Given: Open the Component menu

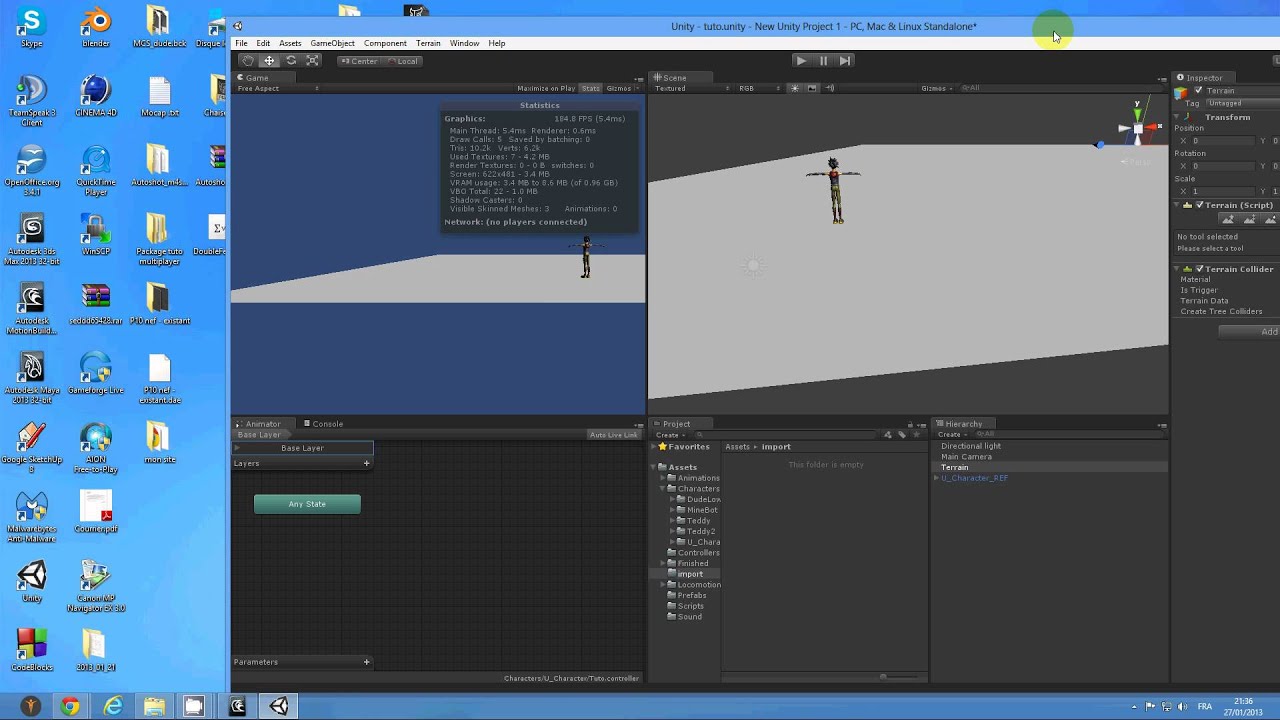Looking at the screenshot, I should tap(385, 43).
